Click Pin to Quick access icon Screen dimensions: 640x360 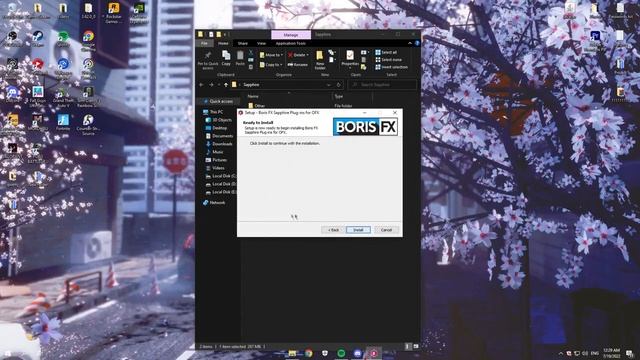[x=208, y=59]
